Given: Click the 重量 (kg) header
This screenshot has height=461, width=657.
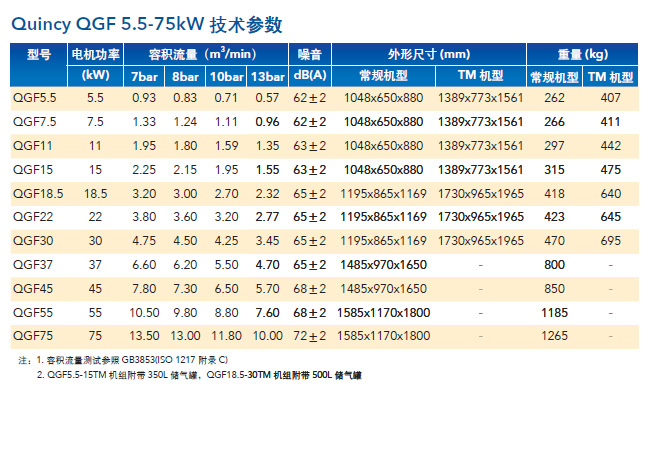Looking at the screenshot, I should 582,54.
